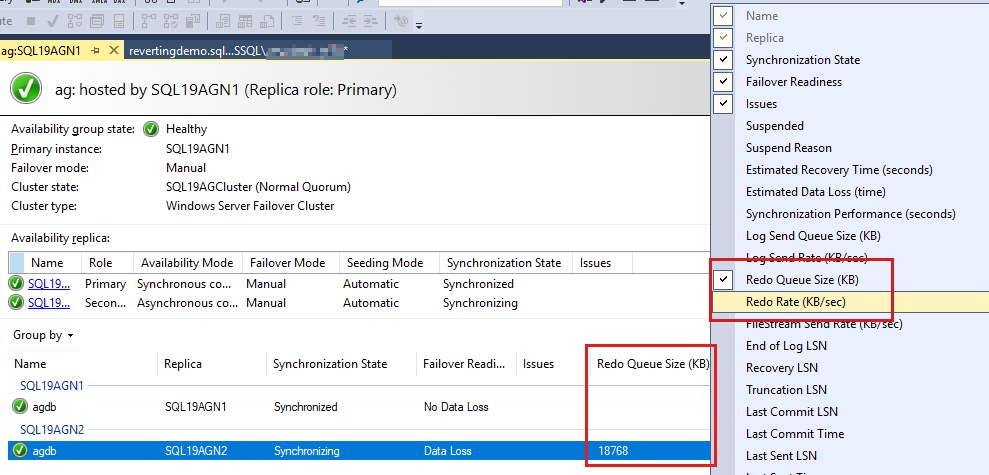Enable the Last Sent LSN column
This screenshot has height=475, width=989.
(781, 455)
